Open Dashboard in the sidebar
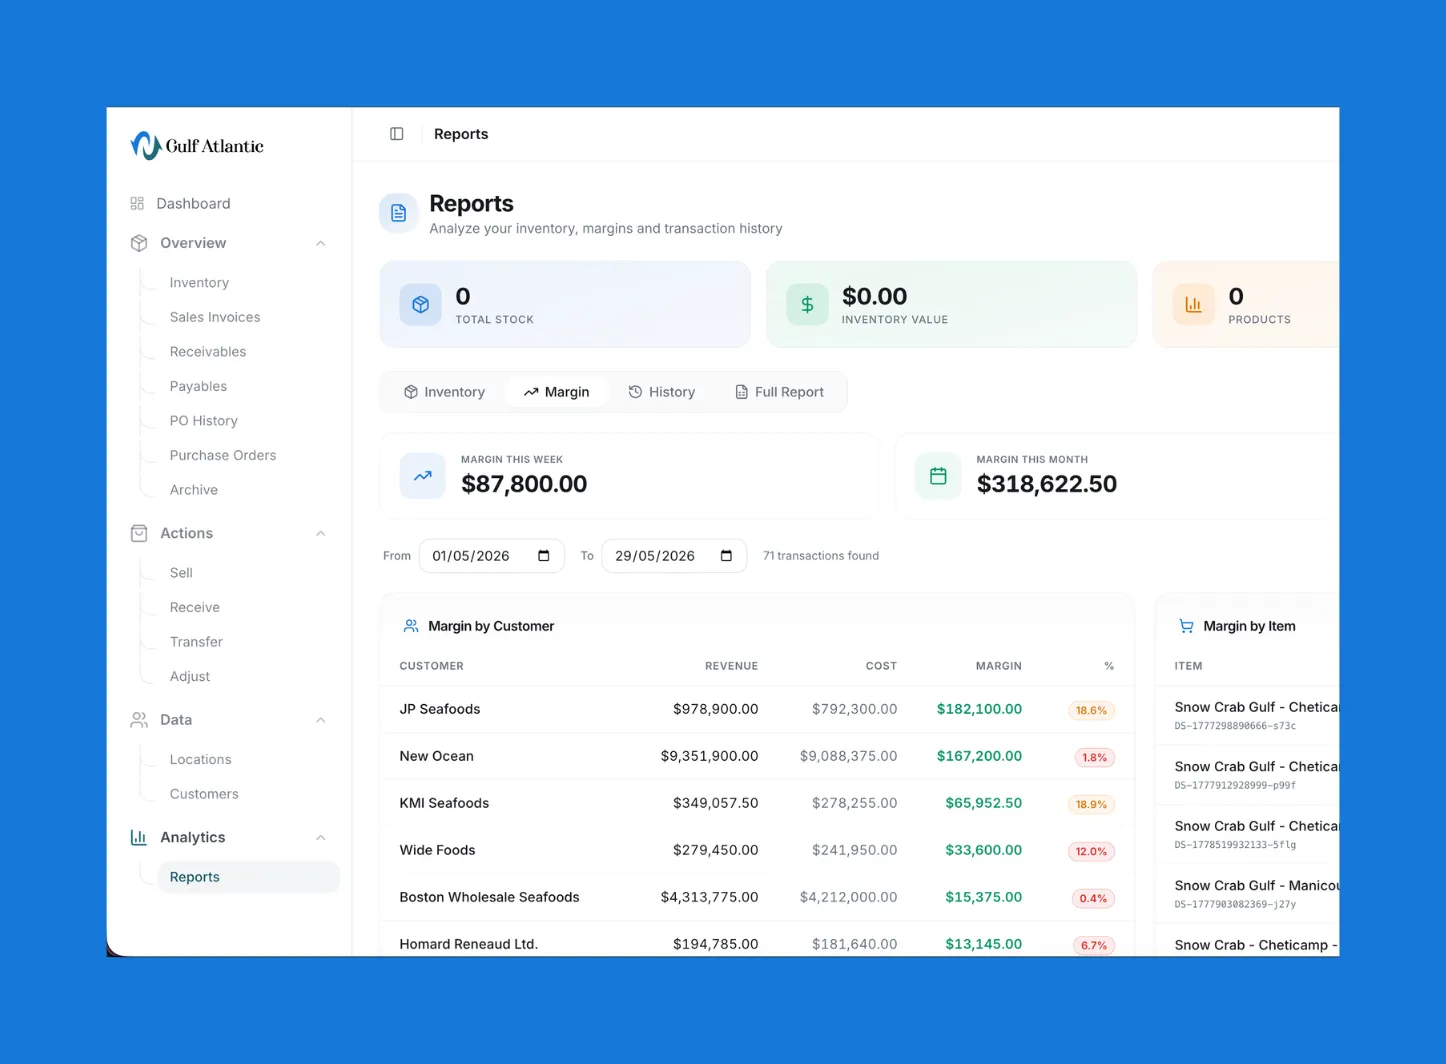1446x1064 pixels. pos(194,203)
